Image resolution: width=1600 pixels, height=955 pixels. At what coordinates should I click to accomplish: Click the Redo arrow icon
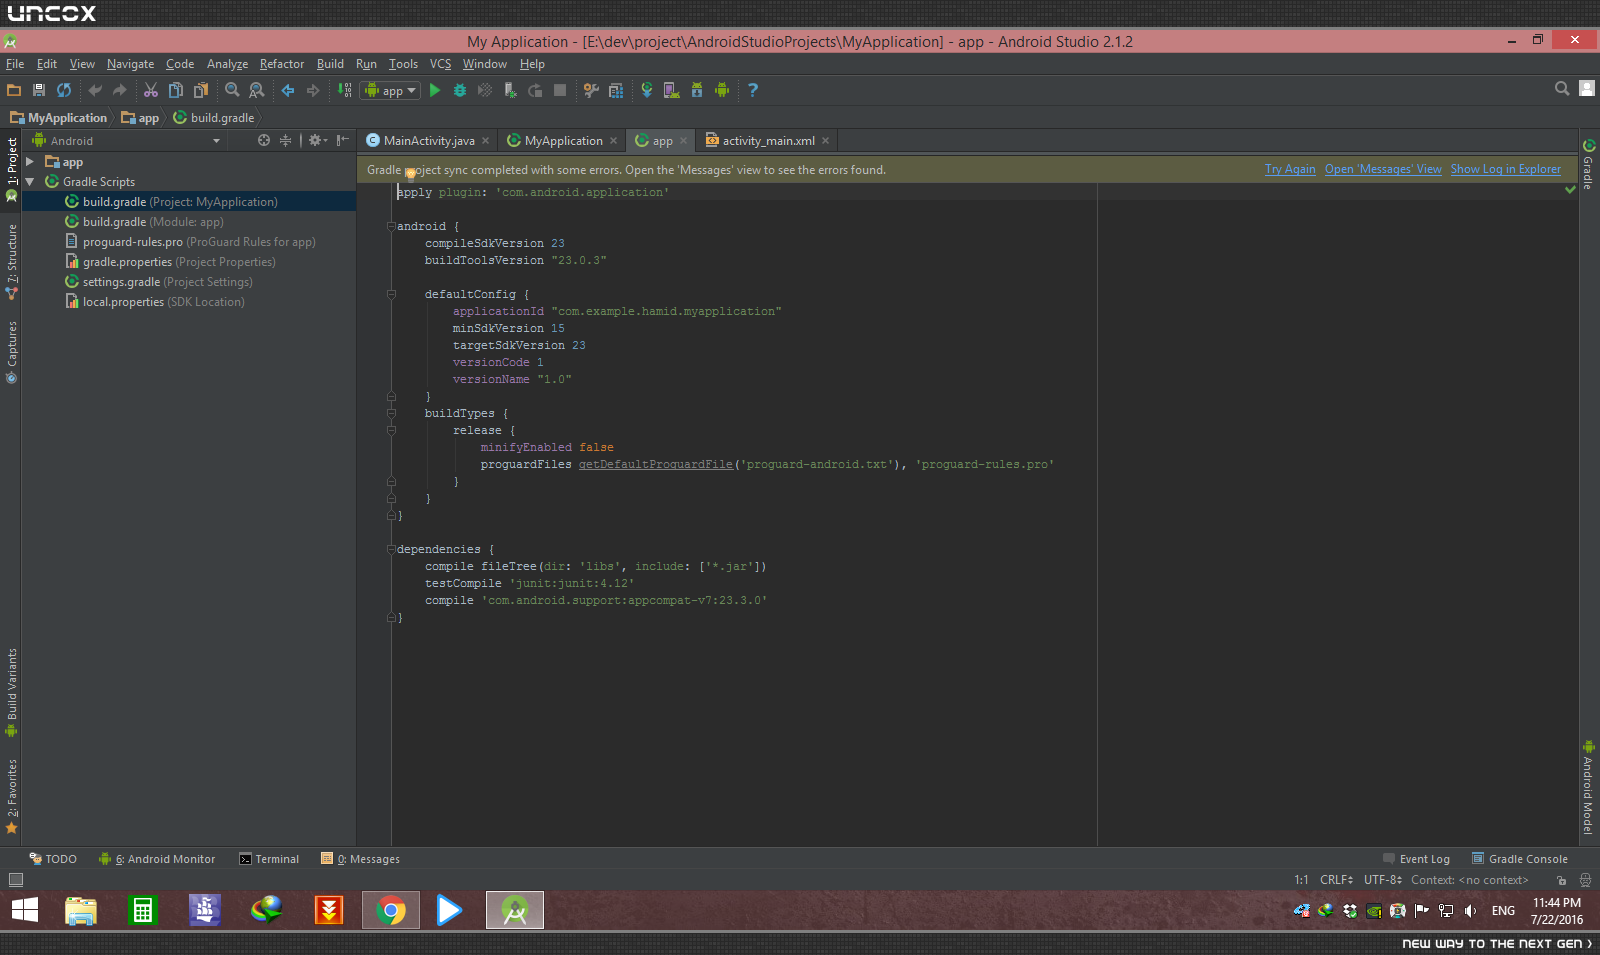(x=119, y=90)
